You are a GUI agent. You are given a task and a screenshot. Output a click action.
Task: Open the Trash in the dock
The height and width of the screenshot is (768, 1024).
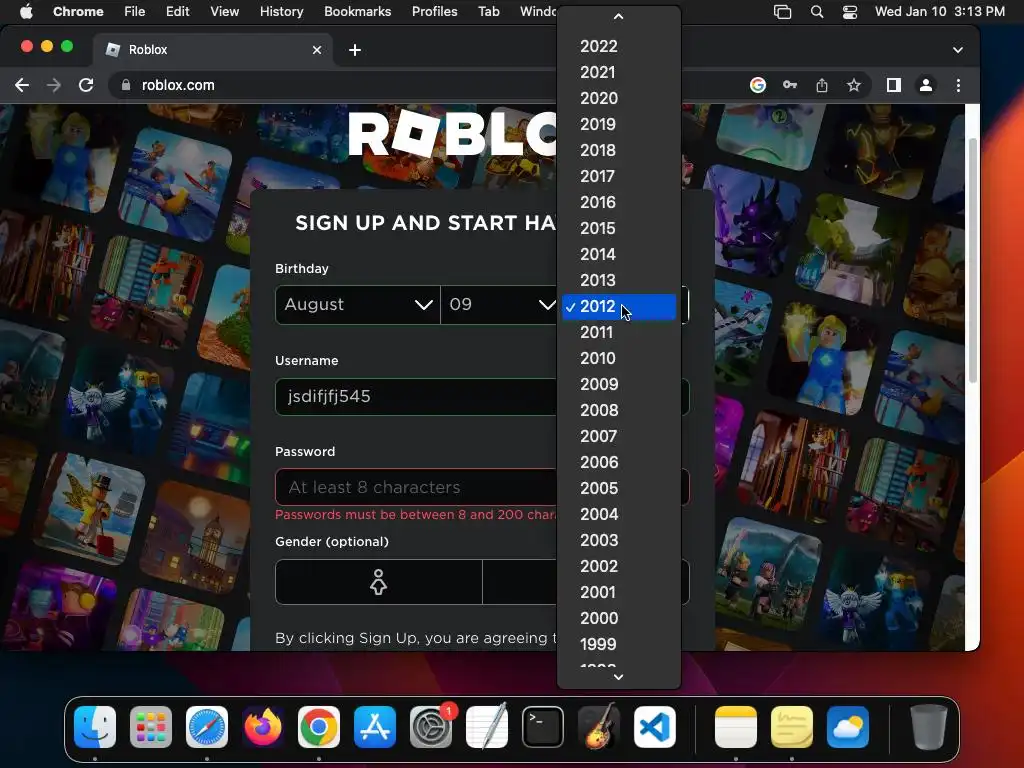click(929, 727)
